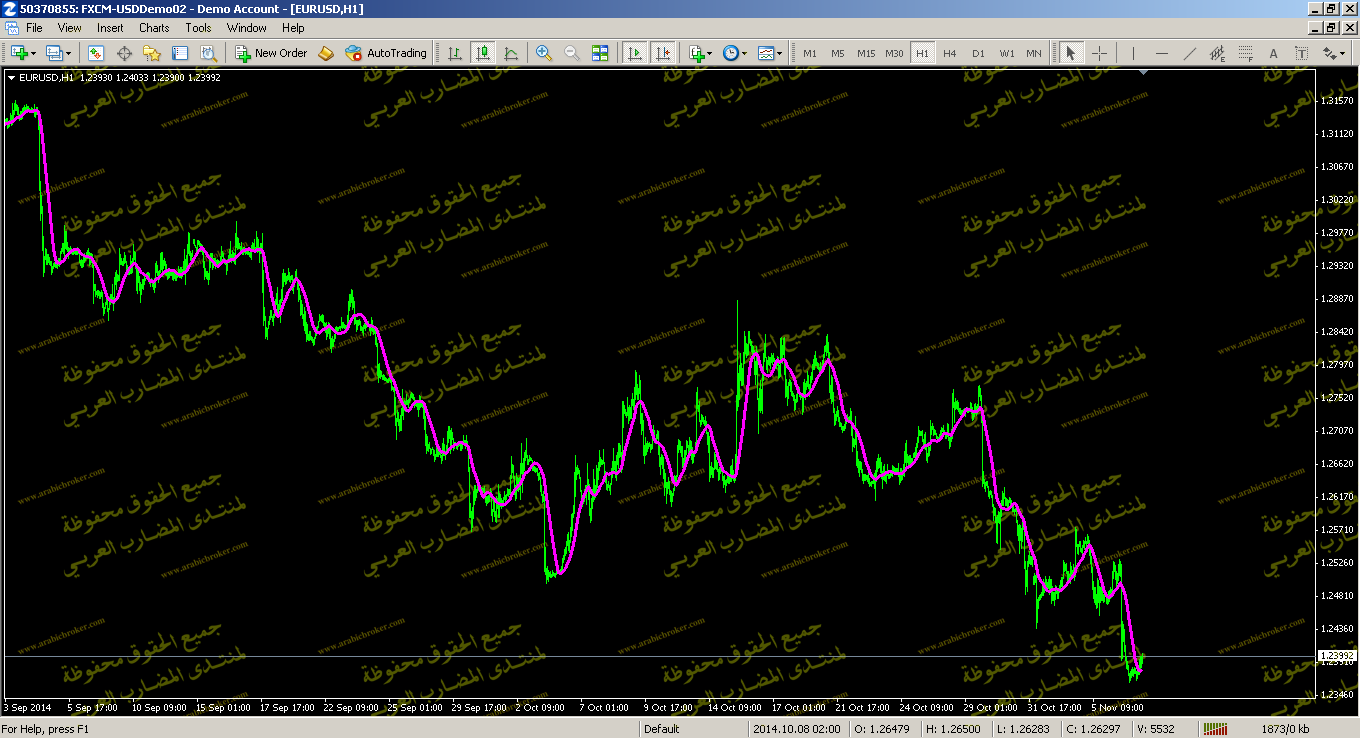1360x738 pixels.
Task: Toggle the Terminal panel icon
Action: pos(180,53)
